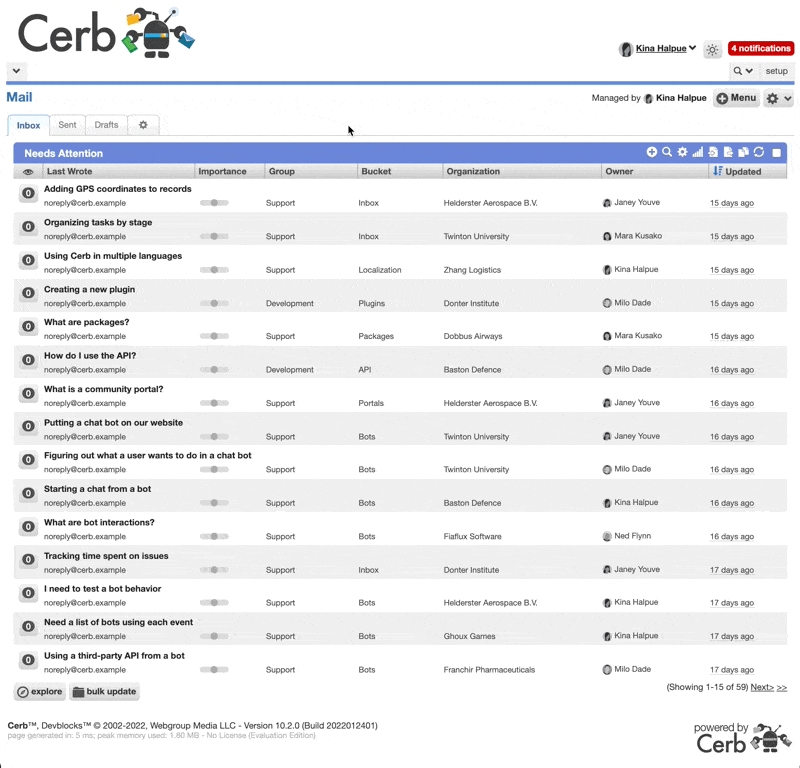This screenshot has width=800, height=768.
Task: Click the avatar beside Managed by Kina Halpue
Action: [x=648, y=98]
